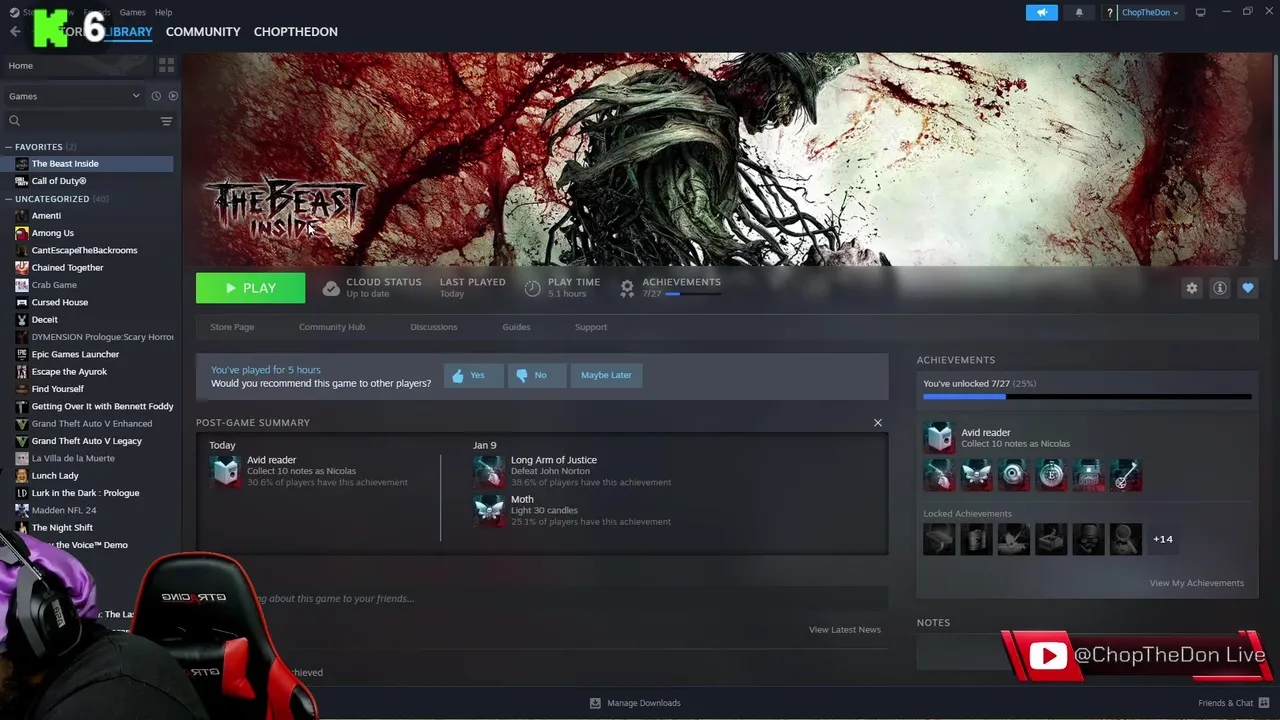Open Steam help question mark
The width and height of the screenshot is (1280, 720).
click(1109, 13)
